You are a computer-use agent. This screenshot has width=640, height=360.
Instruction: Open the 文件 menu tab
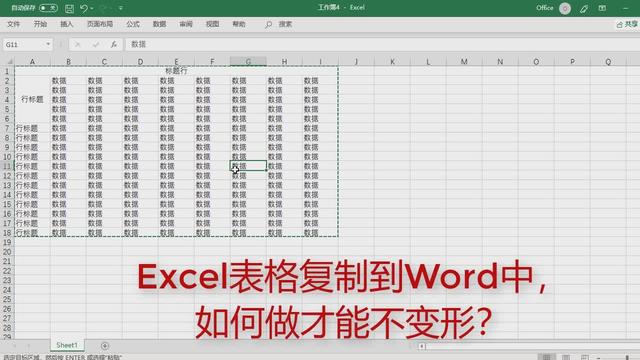click(13, 24)
